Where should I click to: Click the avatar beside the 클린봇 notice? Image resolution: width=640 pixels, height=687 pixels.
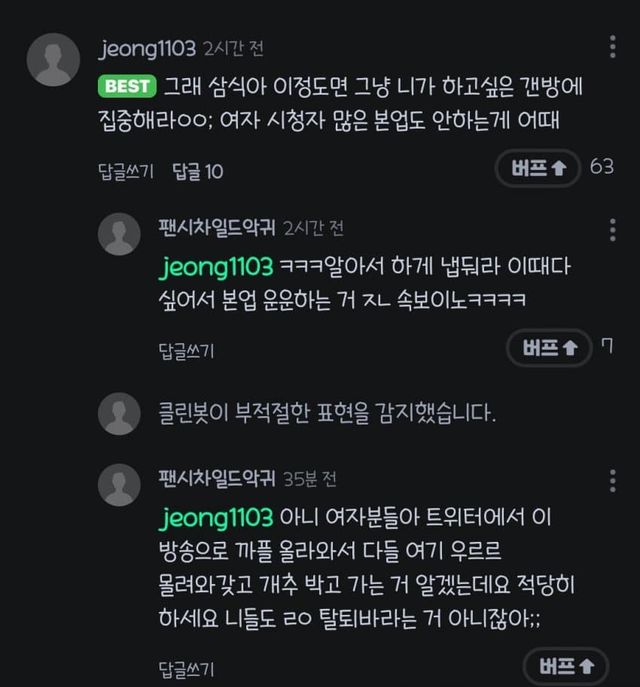click(x=119, y=412)
